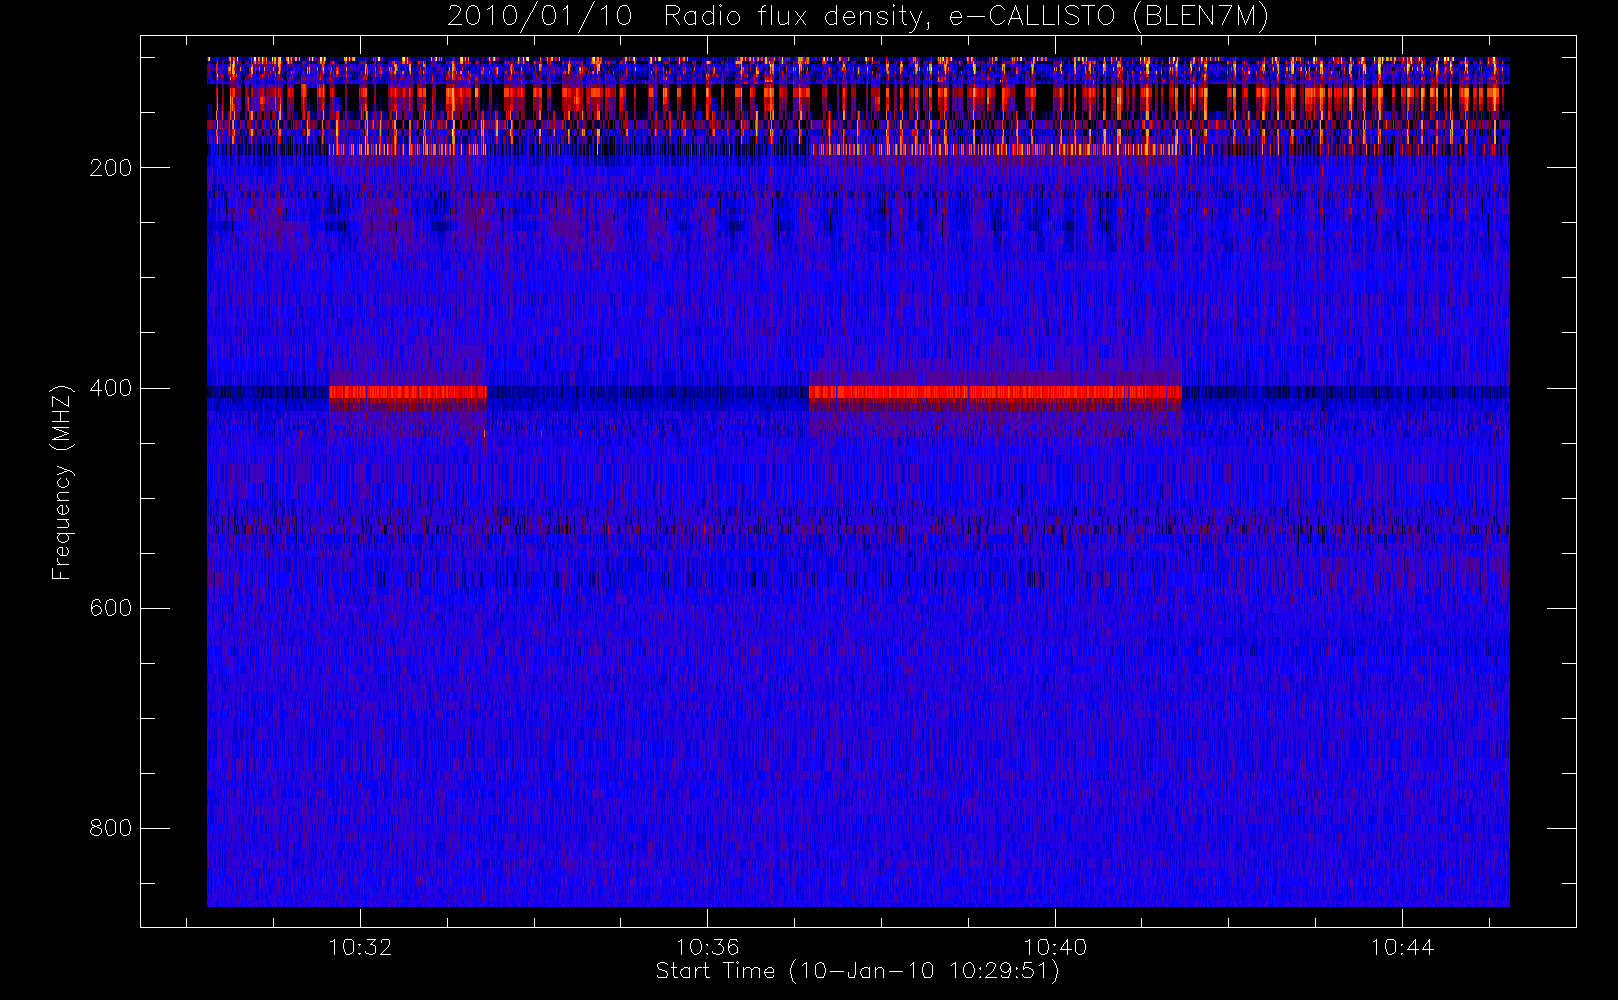Screen dimensions: 1618x1000
Task: Click the 800 frequency tick label
Action: (110, 828)
